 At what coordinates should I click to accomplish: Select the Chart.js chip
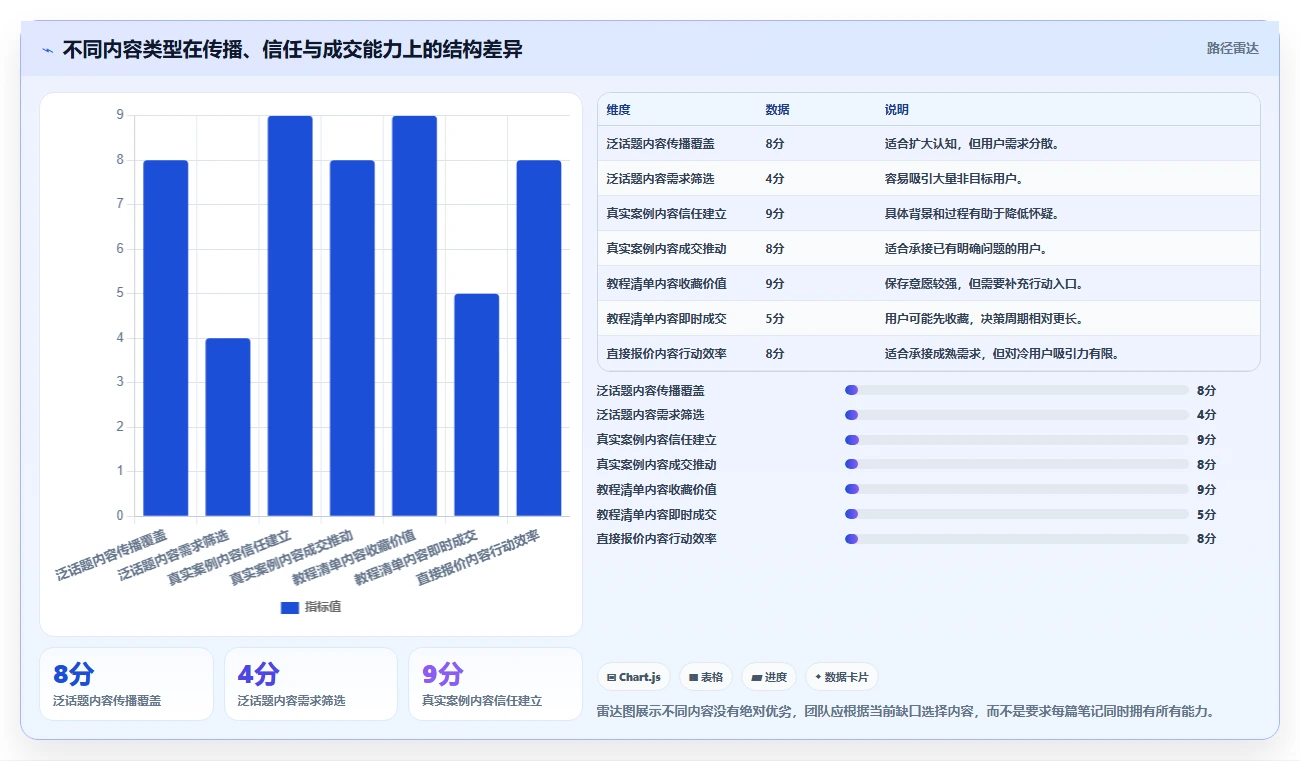click(634, 677)
